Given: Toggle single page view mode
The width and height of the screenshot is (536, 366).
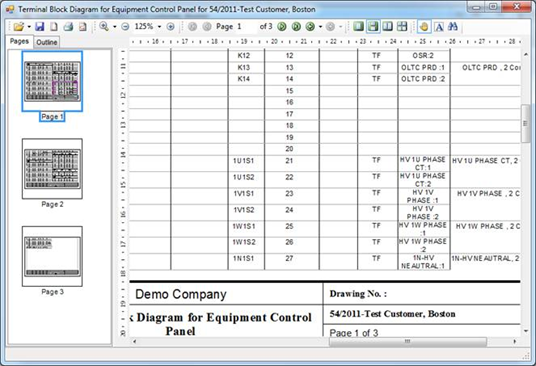Looking at the screenshot, I should click(x=358, y=26).
